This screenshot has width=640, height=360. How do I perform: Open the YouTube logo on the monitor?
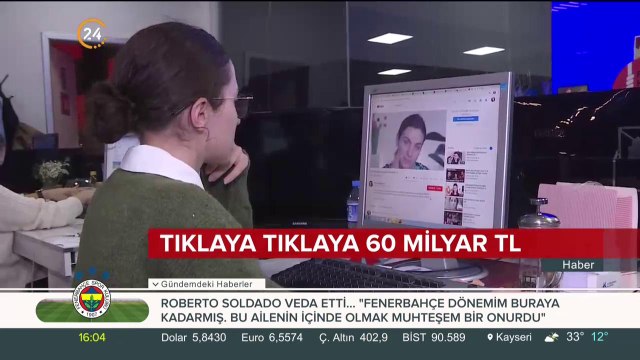coord(380,107)
